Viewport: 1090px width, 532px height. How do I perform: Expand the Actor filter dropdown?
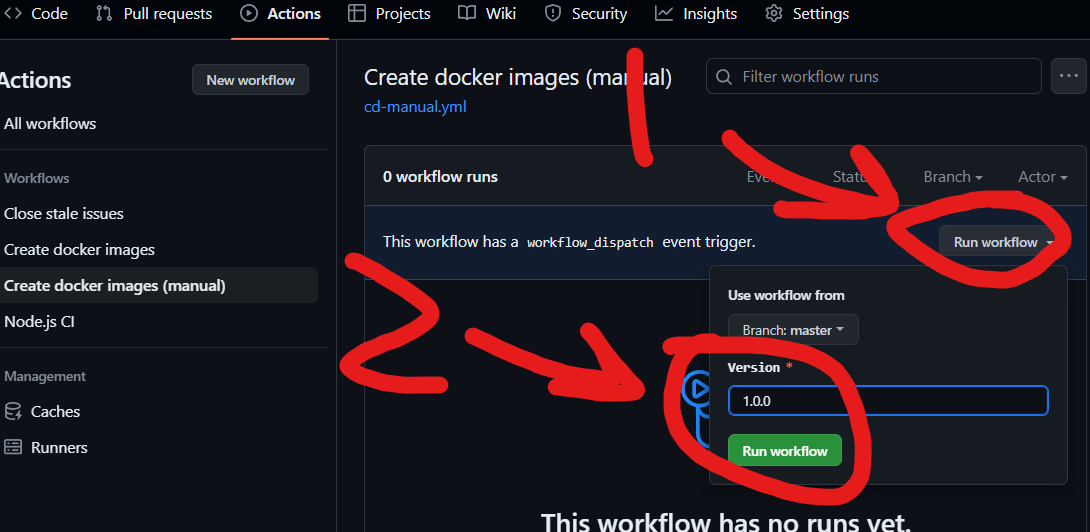tap(1043, 177)
